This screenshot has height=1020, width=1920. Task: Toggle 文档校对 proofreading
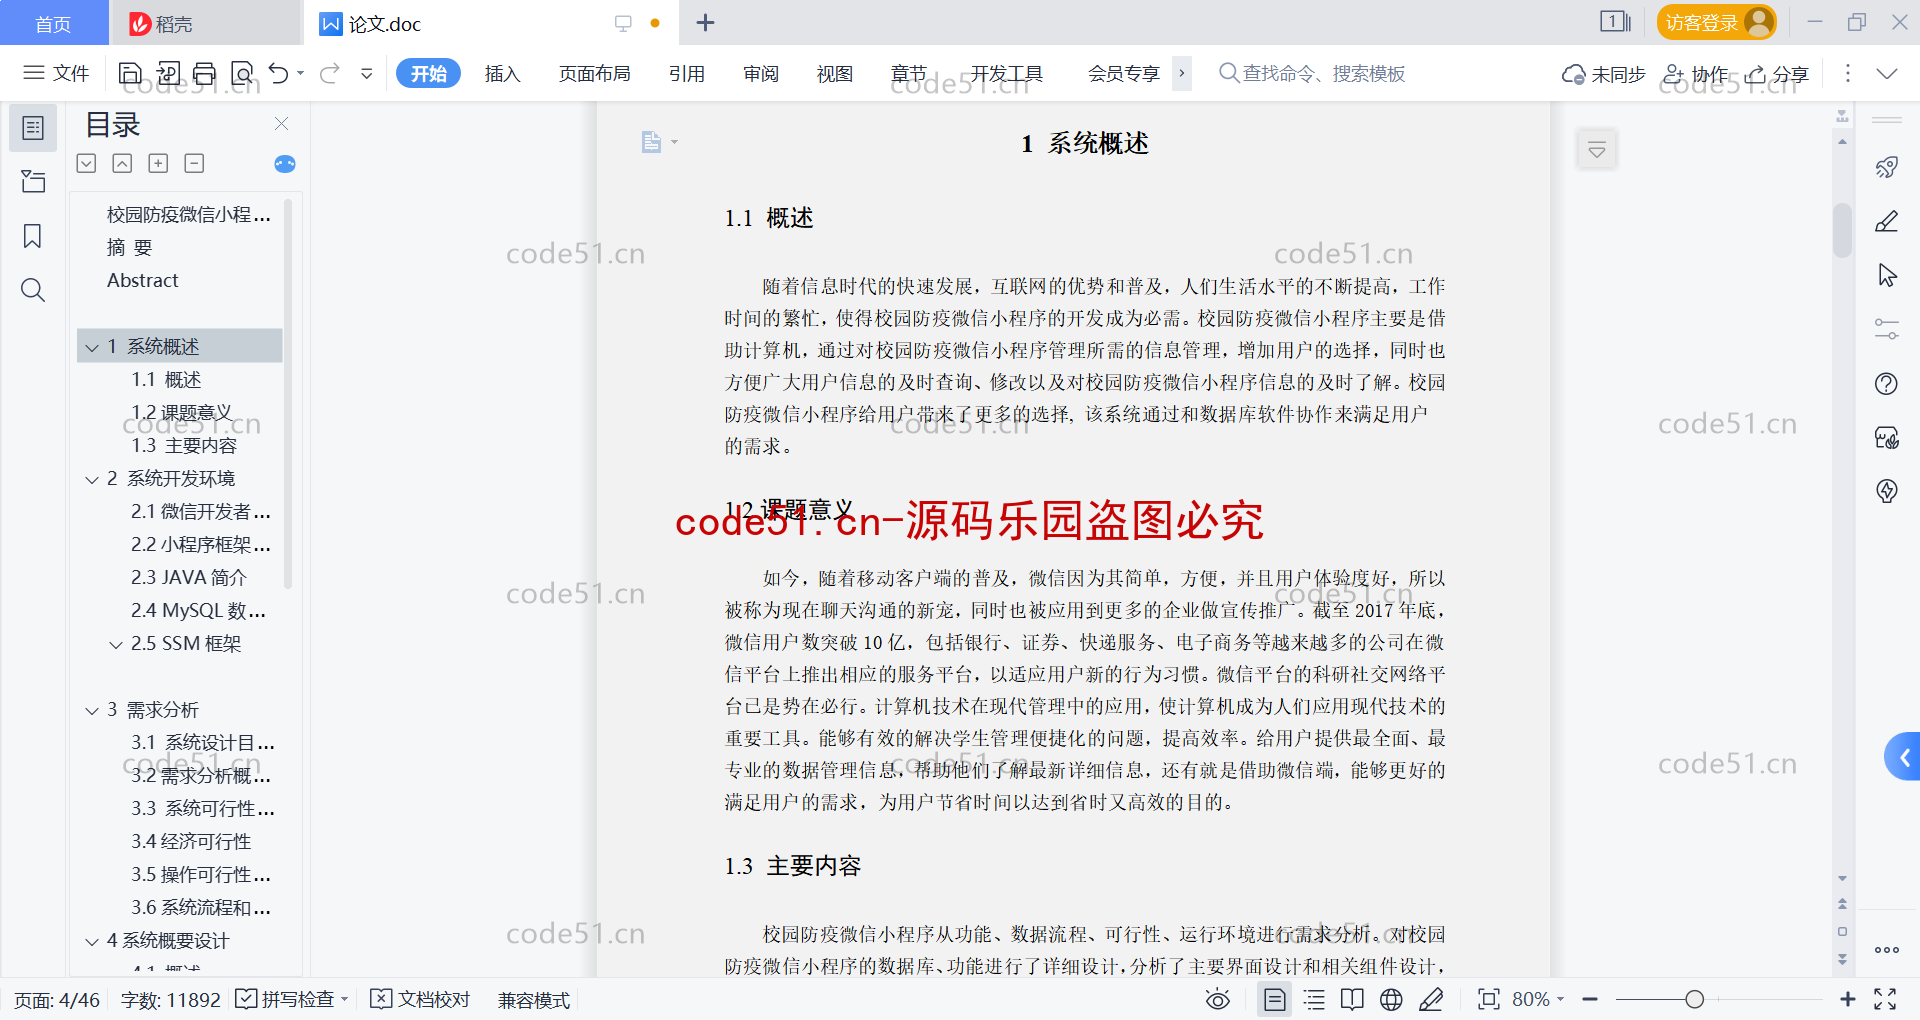pos(420,999)
